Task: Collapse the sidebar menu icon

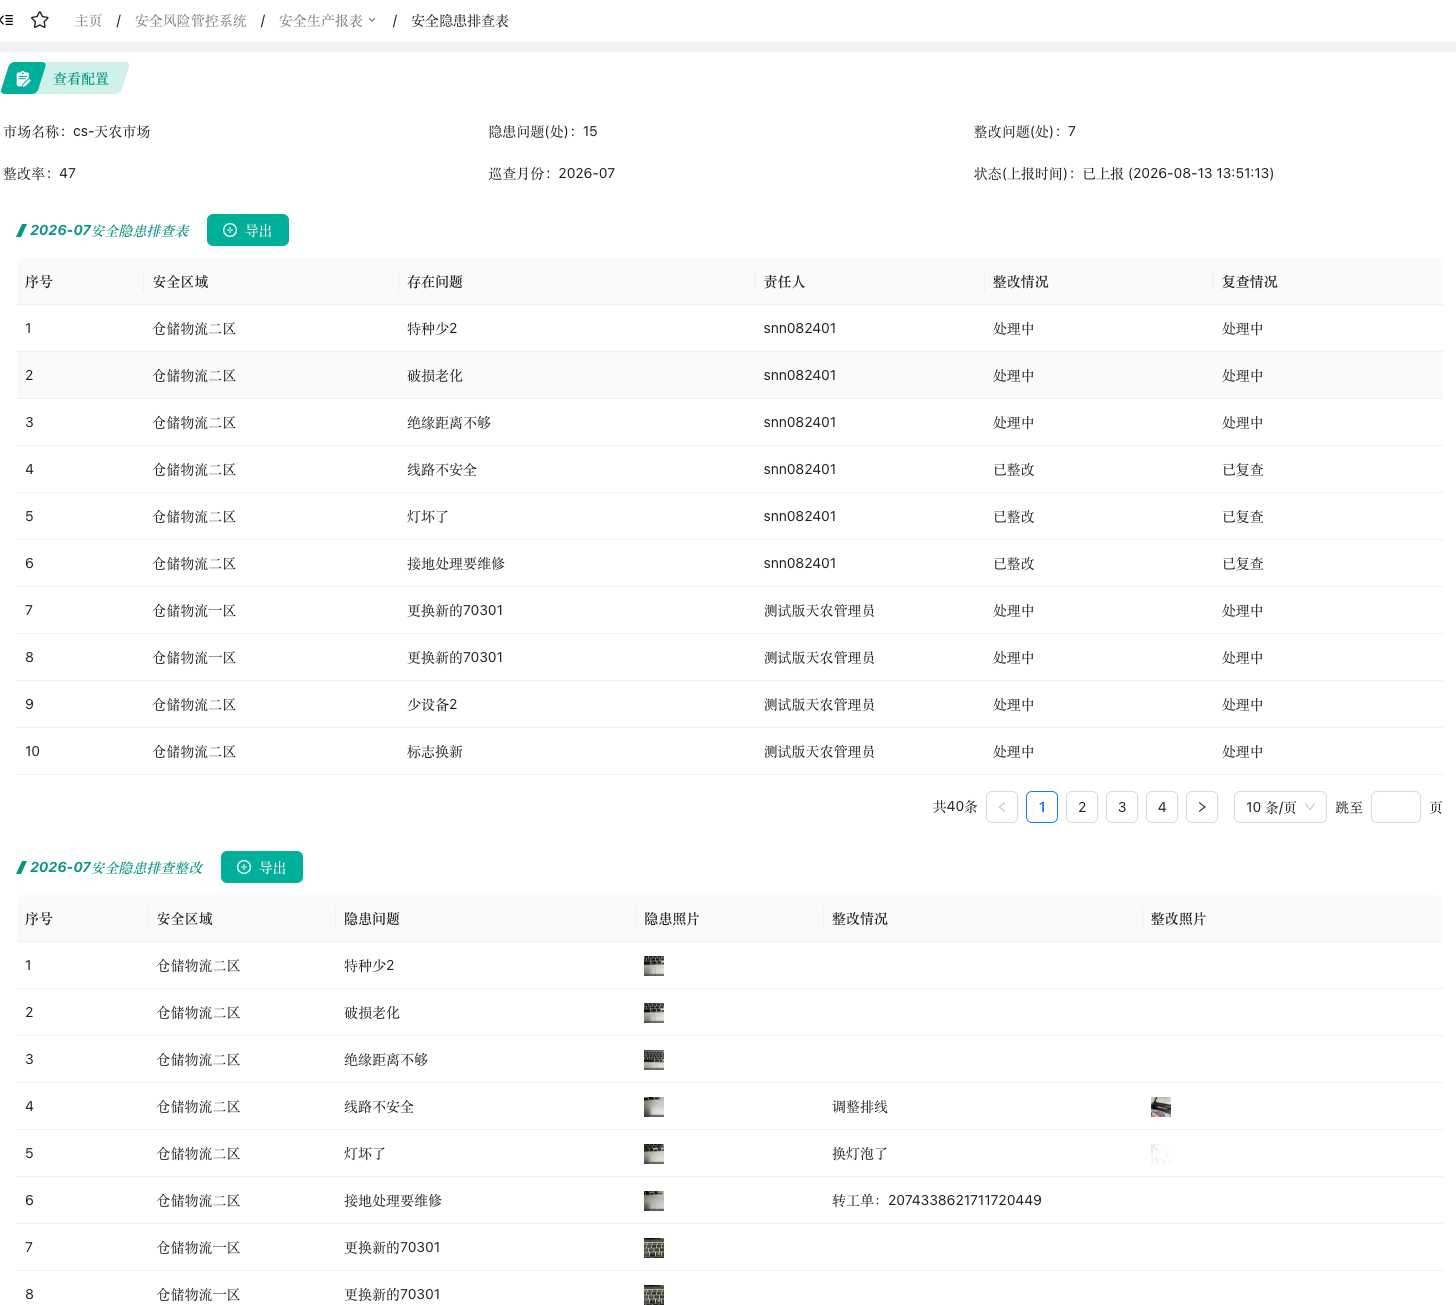Action: coord(7,20)
